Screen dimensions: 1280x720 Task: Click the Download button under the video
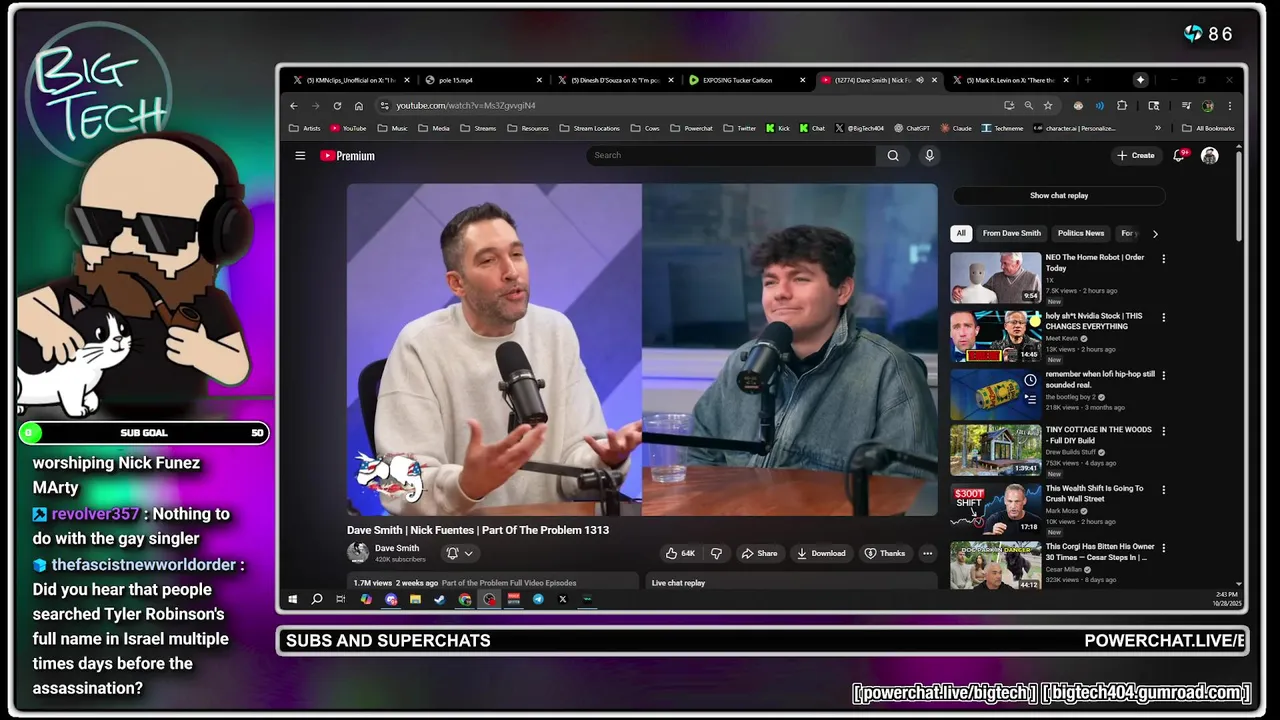point(821,553)
